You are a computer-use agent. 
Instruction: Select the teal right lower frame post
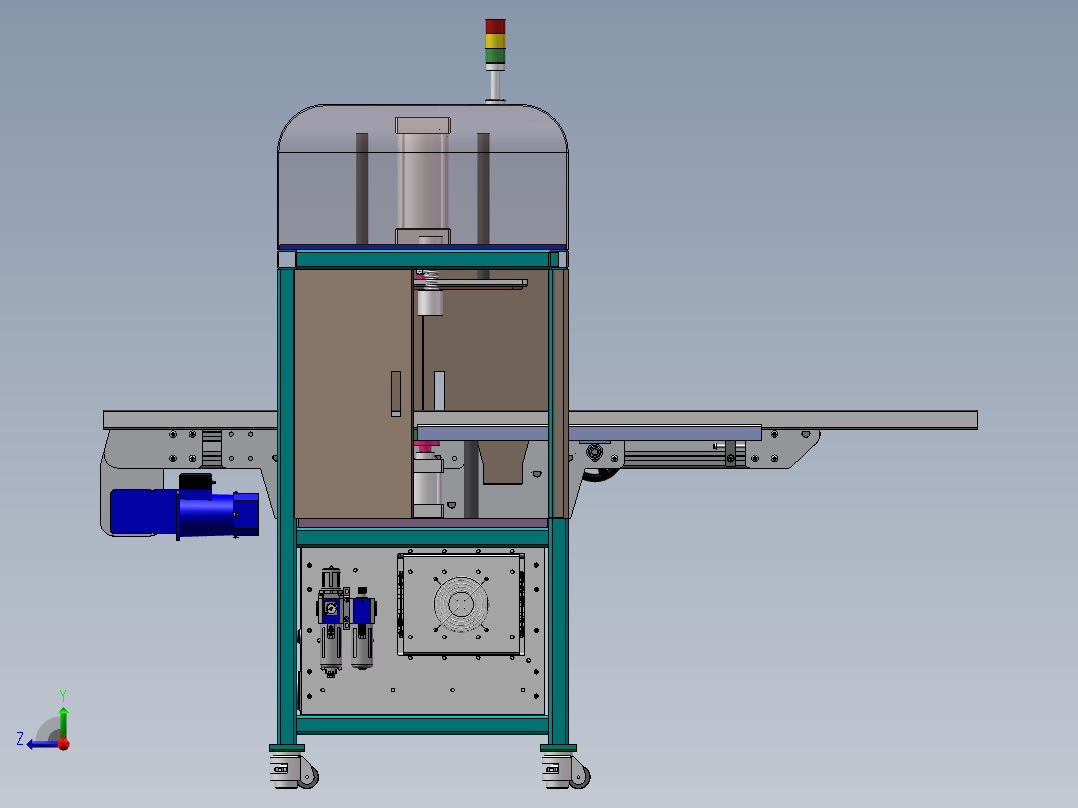click(558, 632)
